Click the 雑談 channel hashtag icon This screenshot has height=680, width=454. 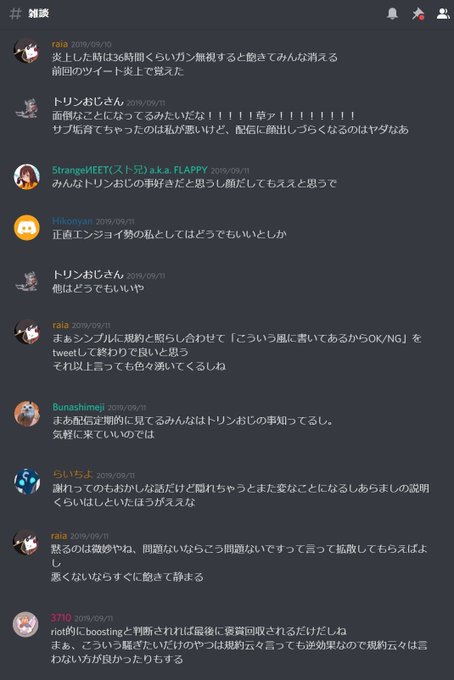click(x=15, y=13)
